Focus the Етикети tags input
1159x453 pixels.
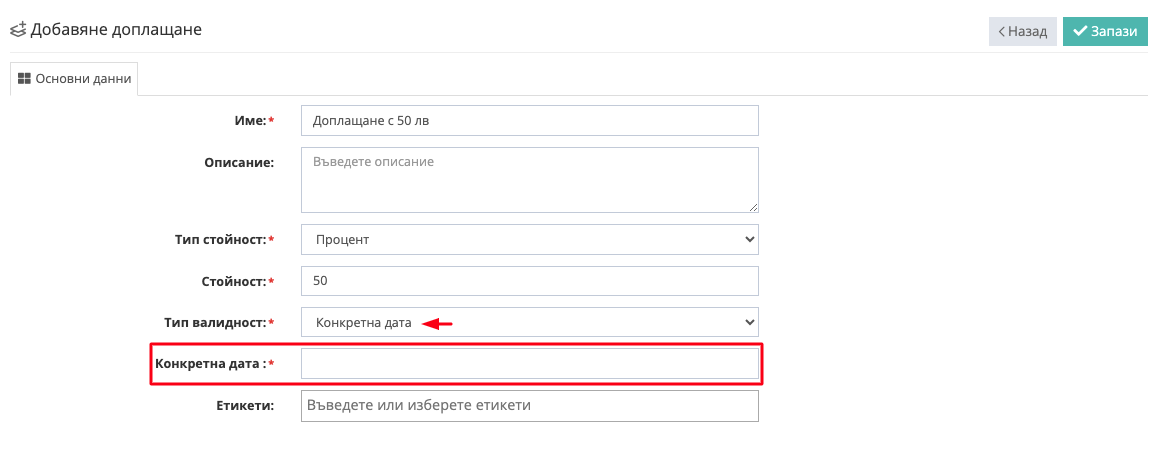pos(529,406)
